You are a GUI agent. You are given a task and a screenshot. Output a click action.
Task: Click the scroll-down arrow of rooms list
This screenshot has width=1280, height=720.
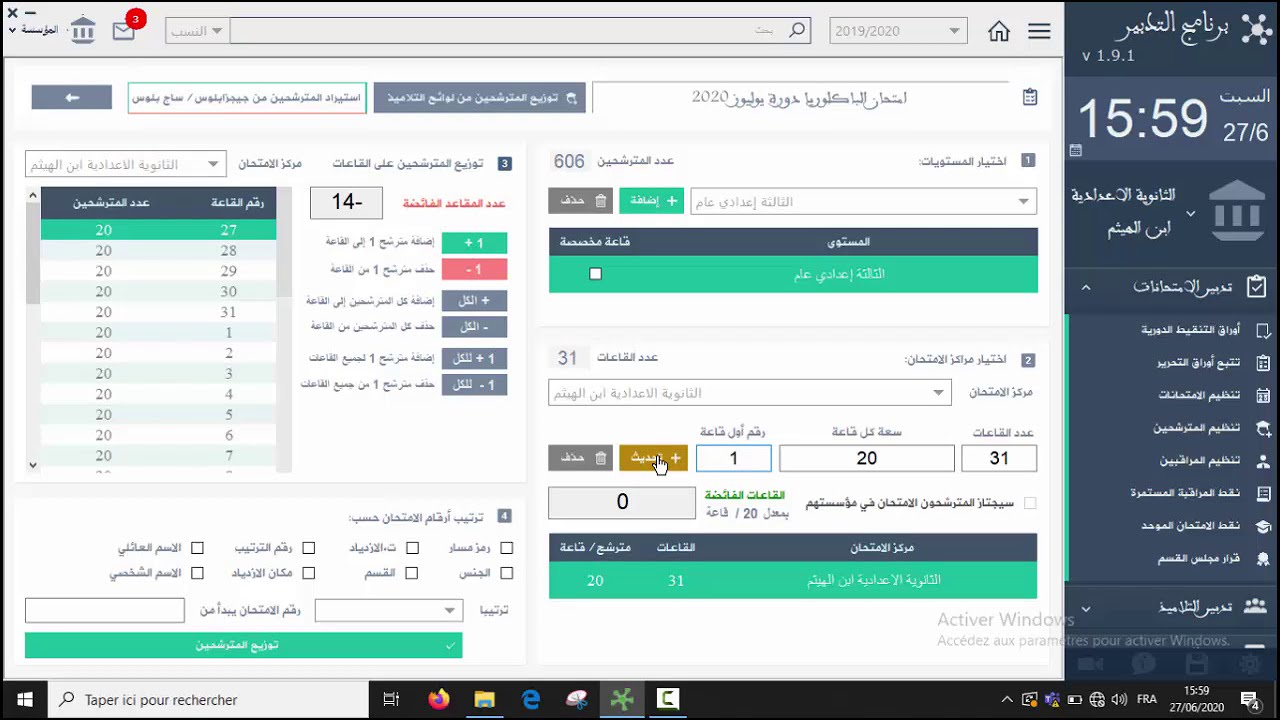point(32,464)
